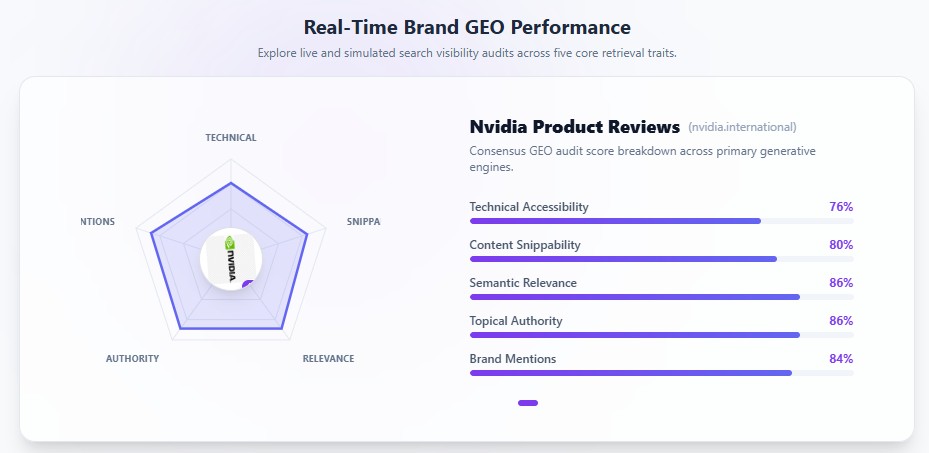Click the Nvidia logo in radar chart

coord(231,259)
